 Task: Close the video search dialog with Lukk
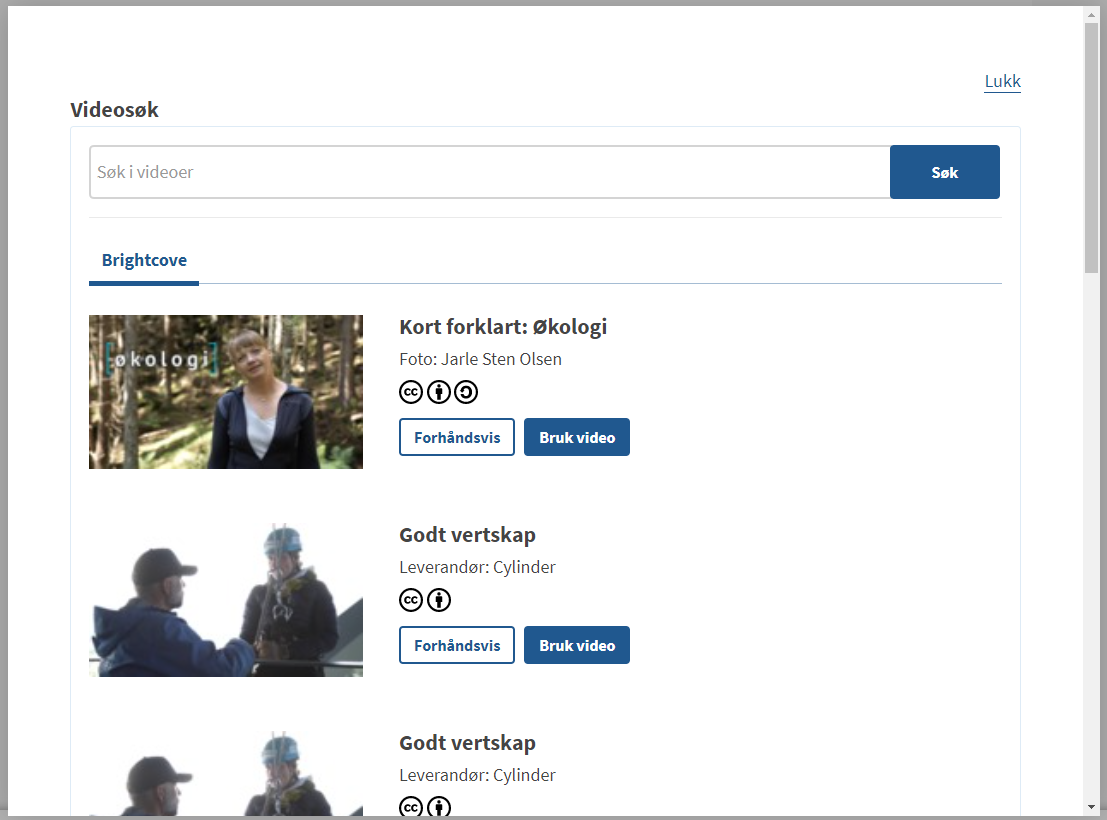1003,81
